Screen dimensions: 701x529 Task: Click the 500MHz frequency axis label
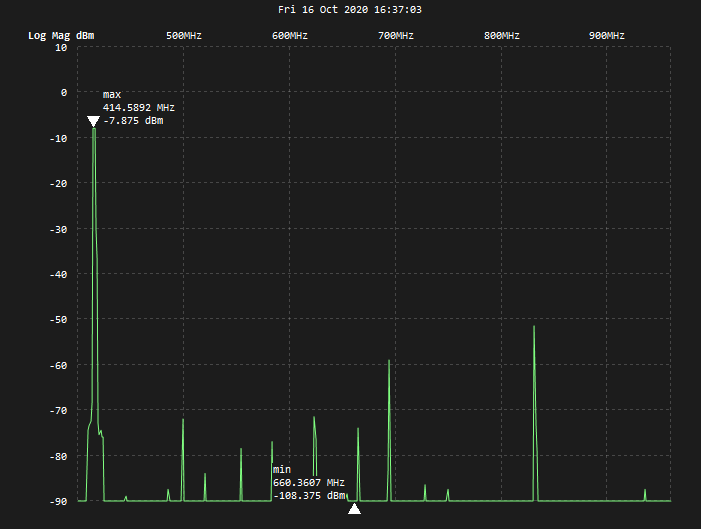pos(184,36)
